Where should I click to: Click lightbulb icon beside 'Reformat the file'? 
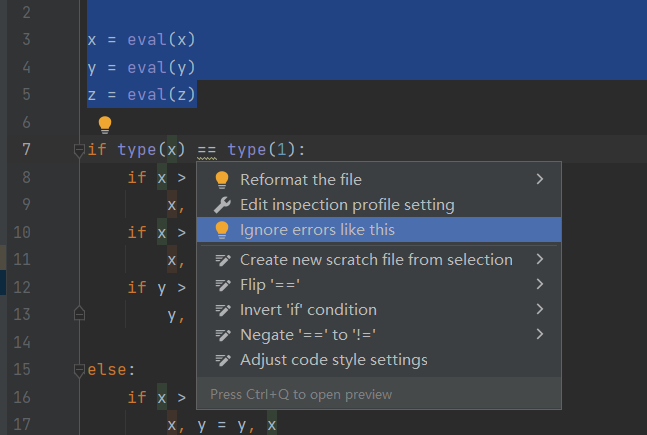[x=222, y=180]
